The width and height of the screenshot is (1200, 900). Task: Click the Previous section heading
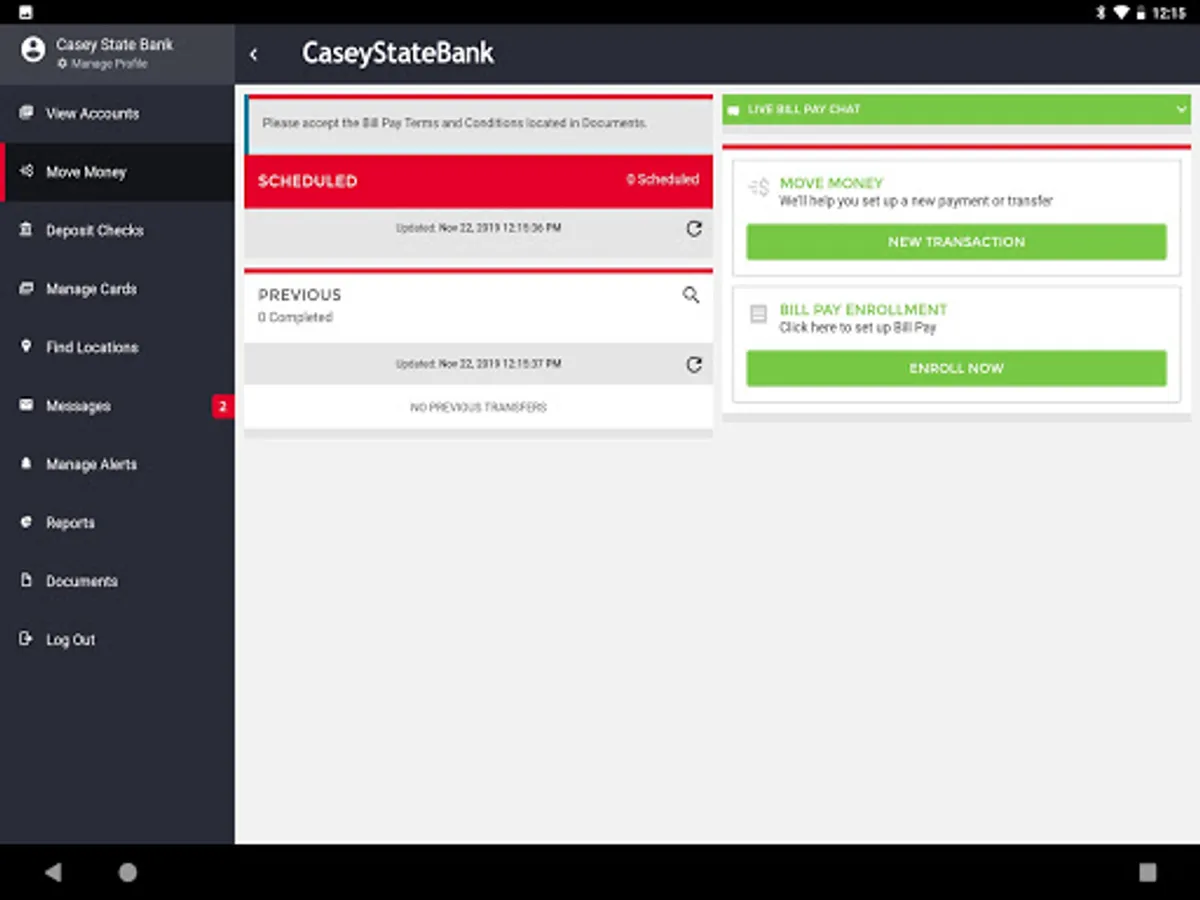300,295
